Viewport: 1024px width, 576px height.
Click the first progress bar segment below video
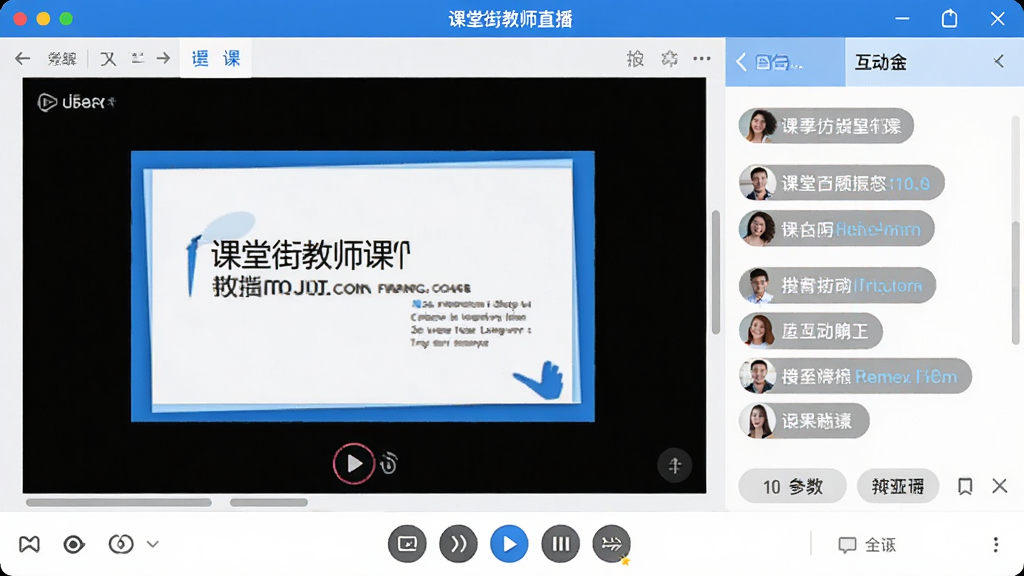(x=119, y=502)
